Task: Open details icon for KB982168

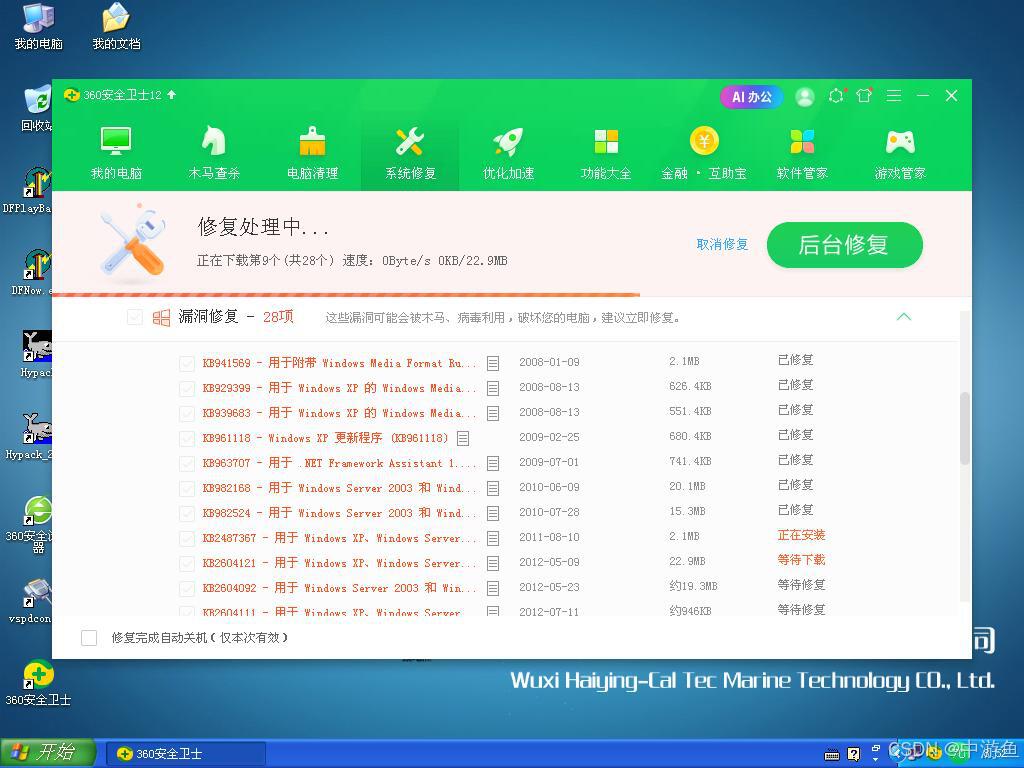Action: pyautogui.click(x=493, y=488)
